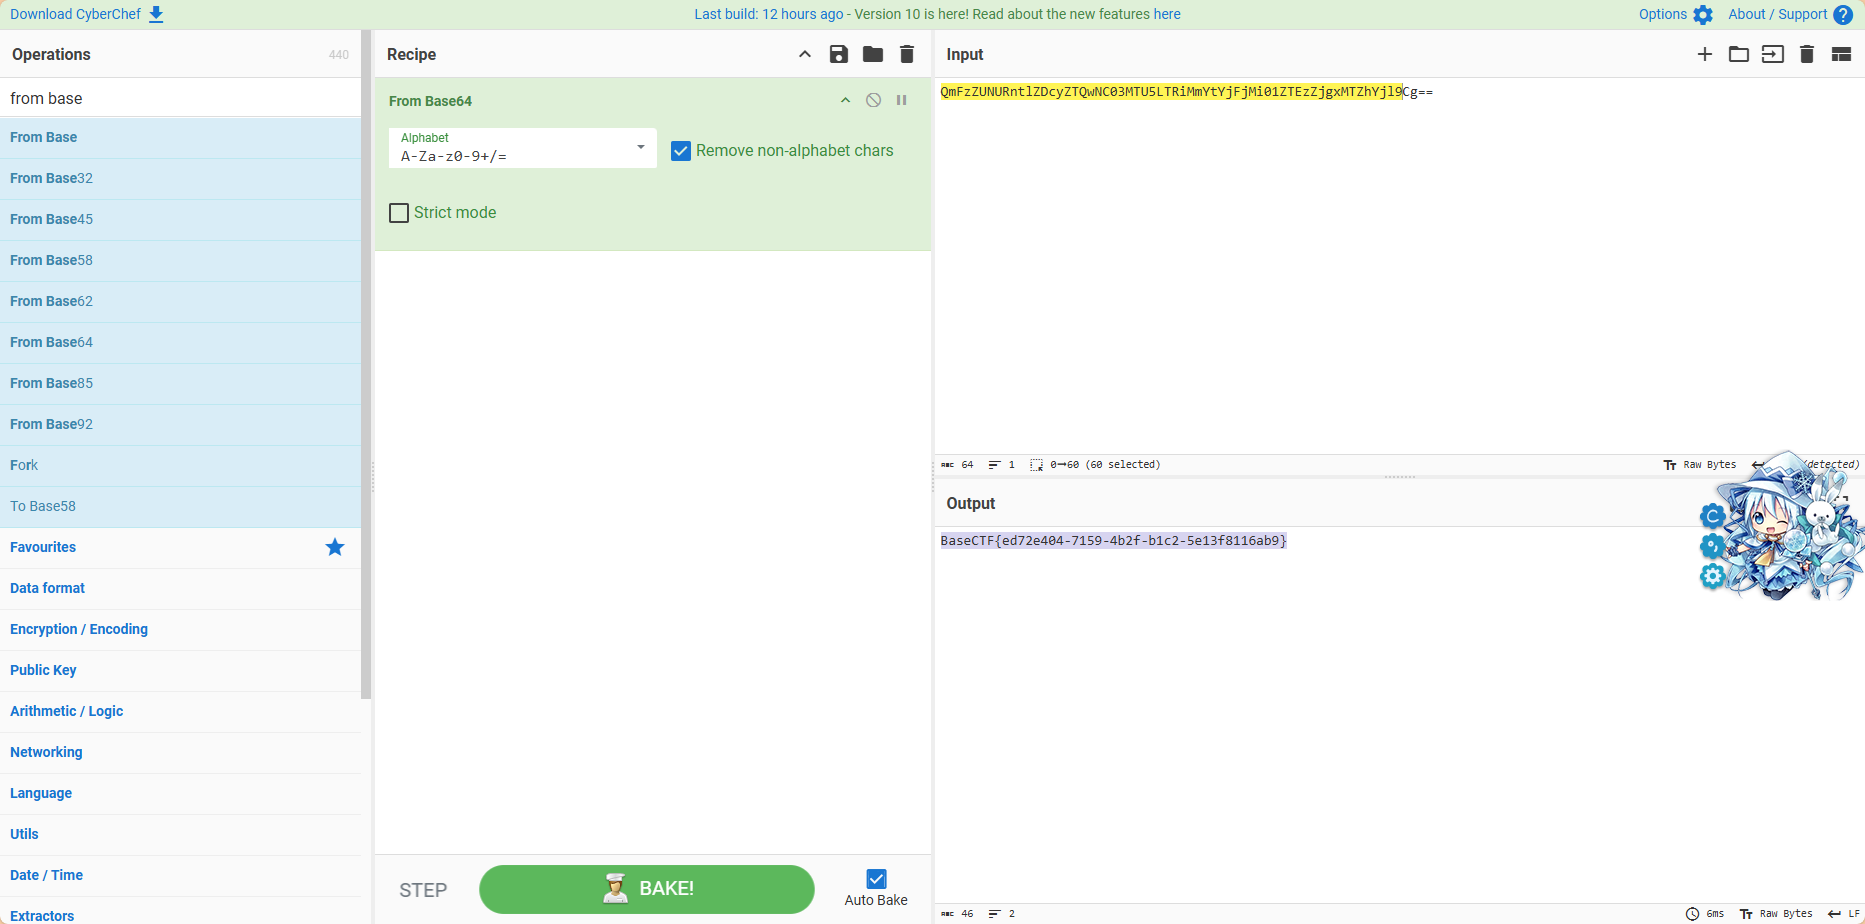Open a file as input
Viewport: 1865px width, 924px height.
(1738, 54)
